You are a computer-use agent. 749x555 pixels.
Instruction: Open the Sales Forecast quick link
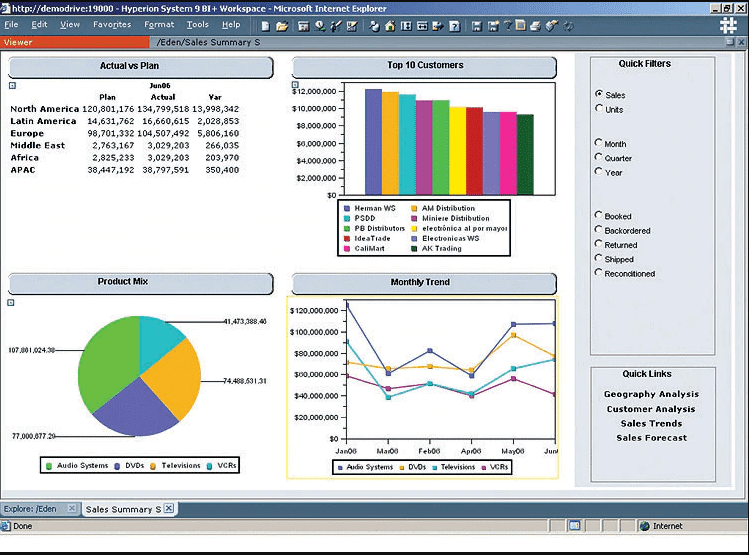[x=651, y=438]
